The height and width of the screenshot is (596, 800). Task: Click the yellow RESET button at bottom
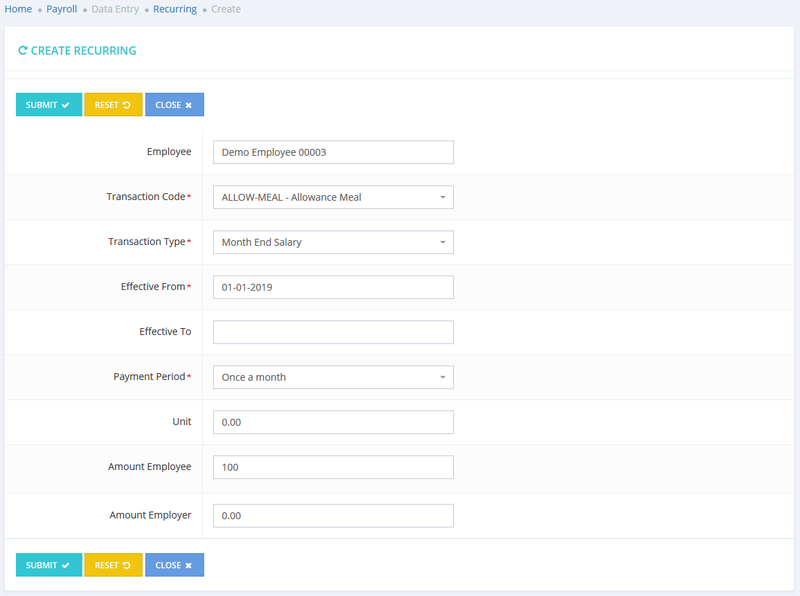[x=112, y=565]
